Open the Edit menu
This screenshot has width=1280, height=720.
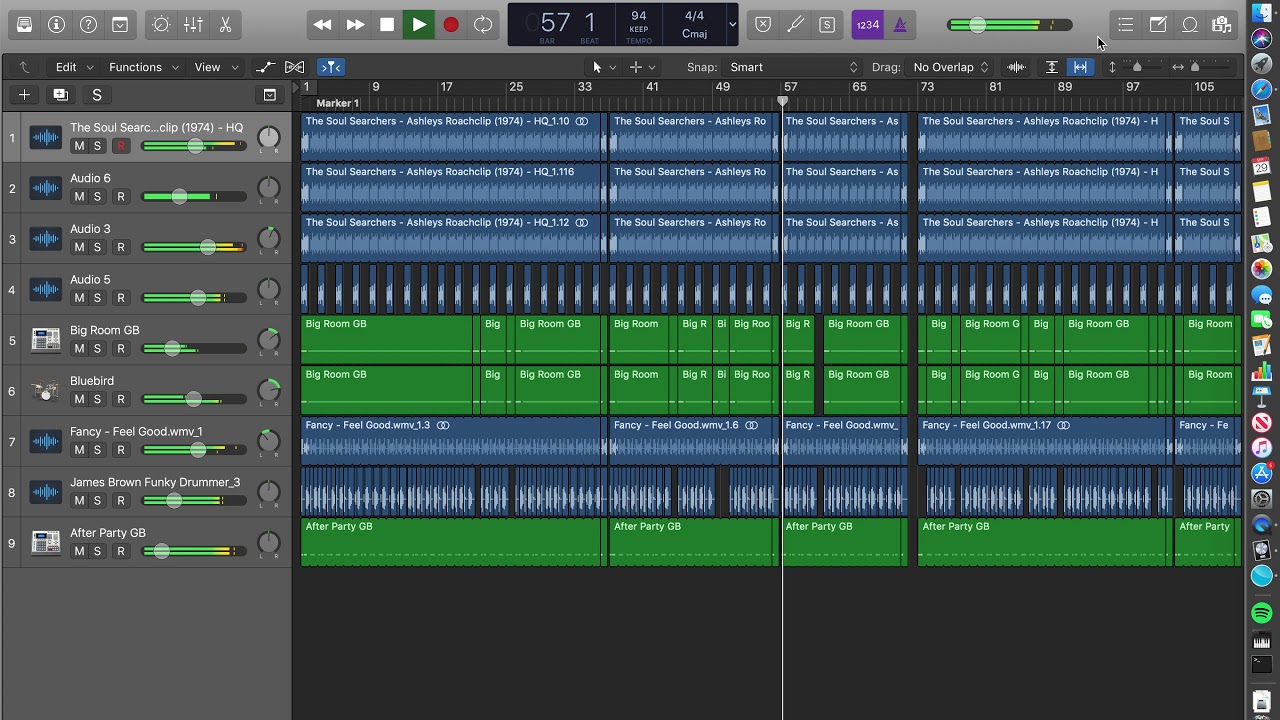tap(74, 67)
